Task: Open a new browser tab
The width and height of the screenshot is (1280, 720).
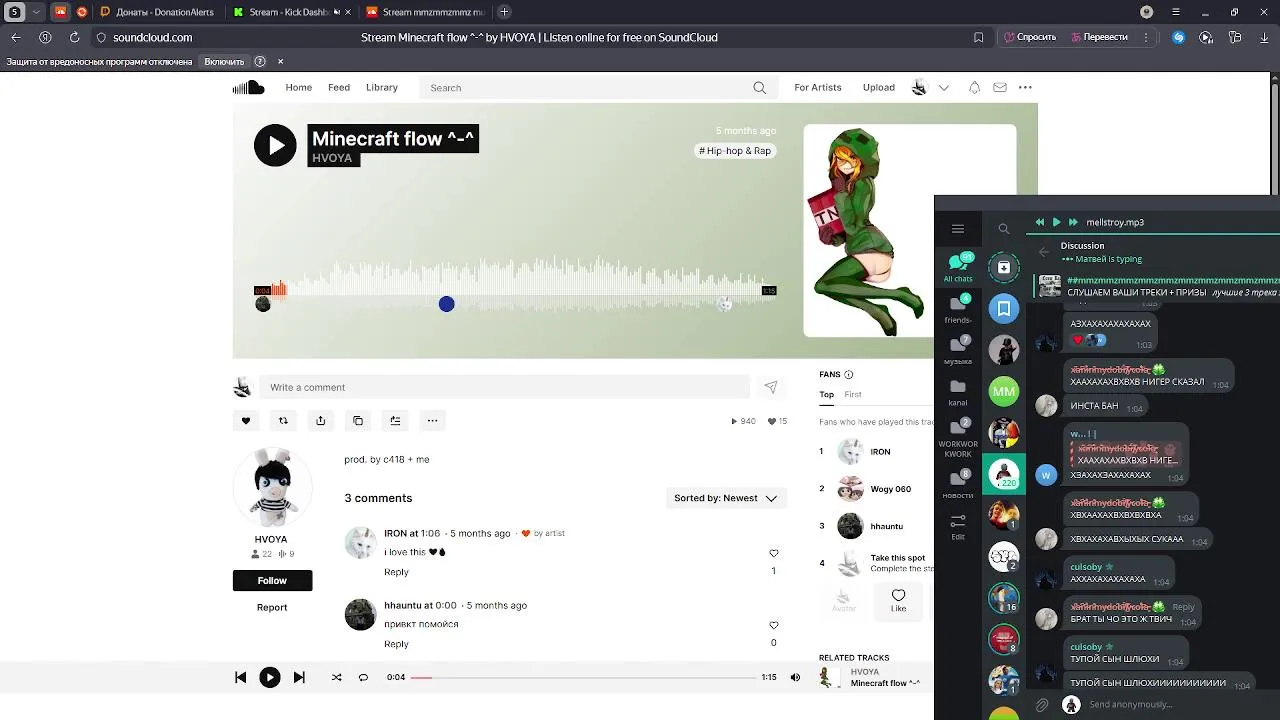Action: click(504, 12)
